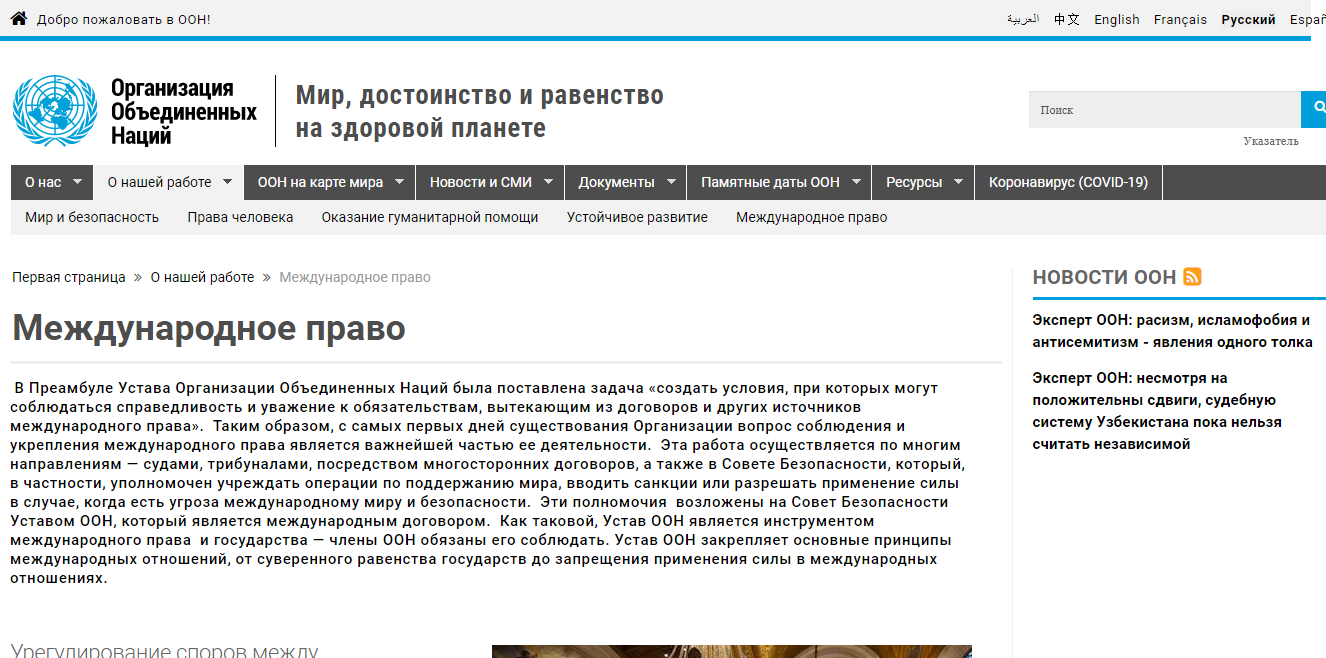Click the «Указатель» link under search
The image size is (1326, 658).
tap(1271, 141)
